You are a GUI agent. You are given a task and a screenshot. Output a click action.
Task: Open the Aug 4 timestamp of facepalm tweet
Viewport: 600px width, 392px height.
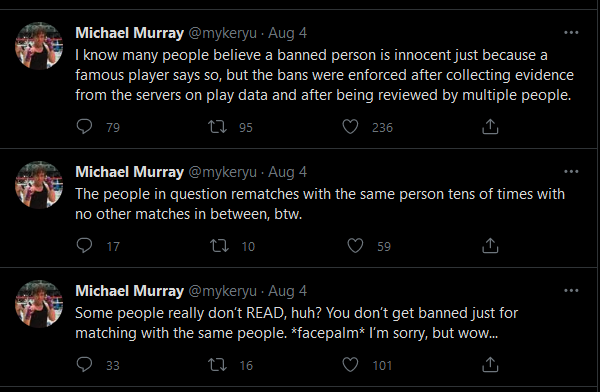[287, 291]
